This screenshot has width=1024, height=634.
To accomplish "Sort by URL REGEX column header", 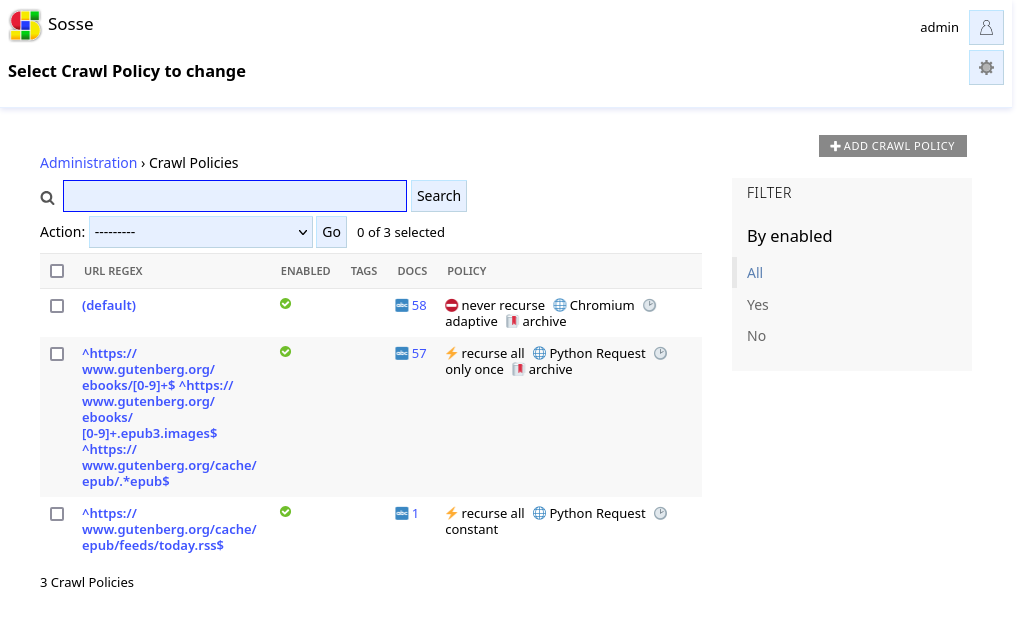I will point(113,271).
